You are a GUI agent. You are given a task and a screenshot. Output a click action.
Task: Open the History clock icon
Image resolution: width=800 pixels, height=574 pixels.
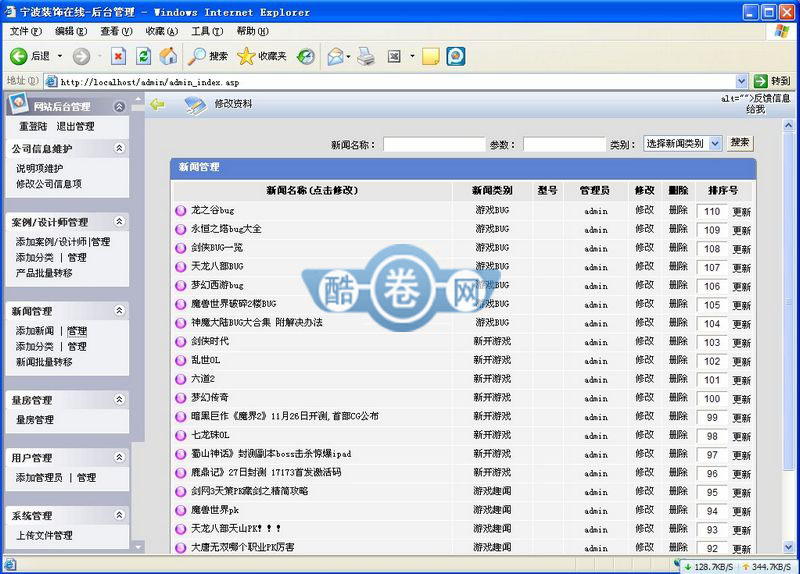[306, 56]
